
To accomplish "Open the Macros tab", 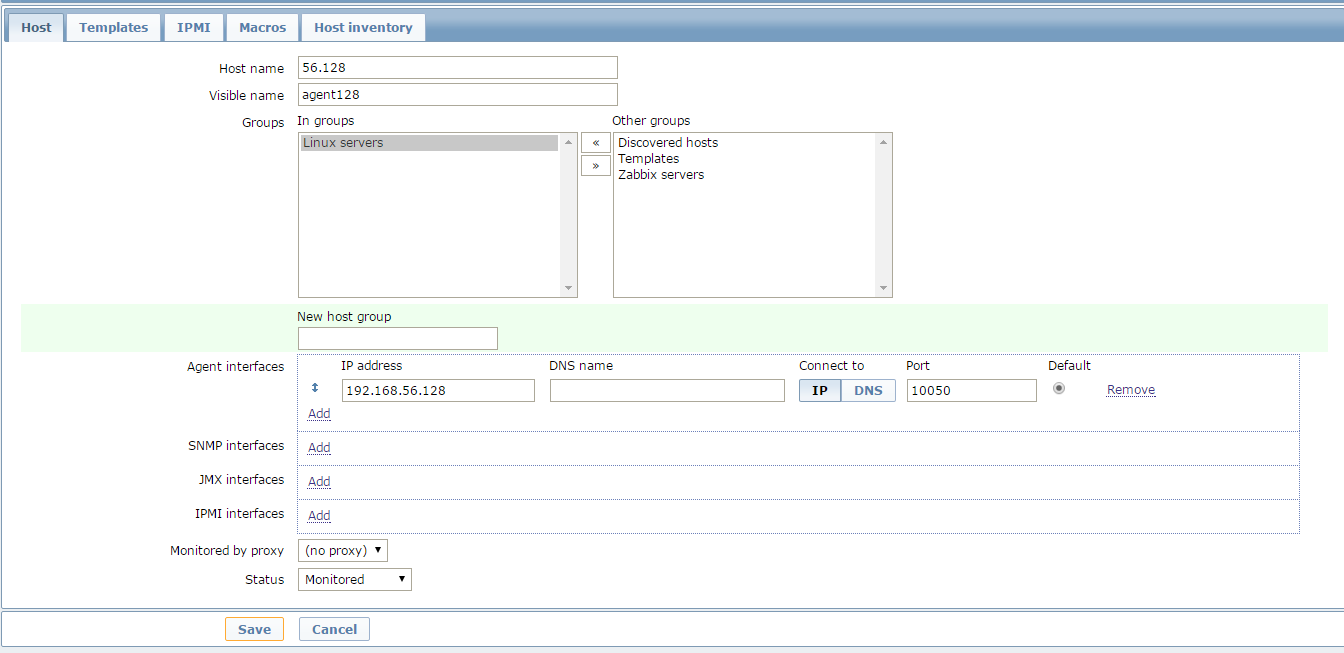I will (x=262, y=27).
